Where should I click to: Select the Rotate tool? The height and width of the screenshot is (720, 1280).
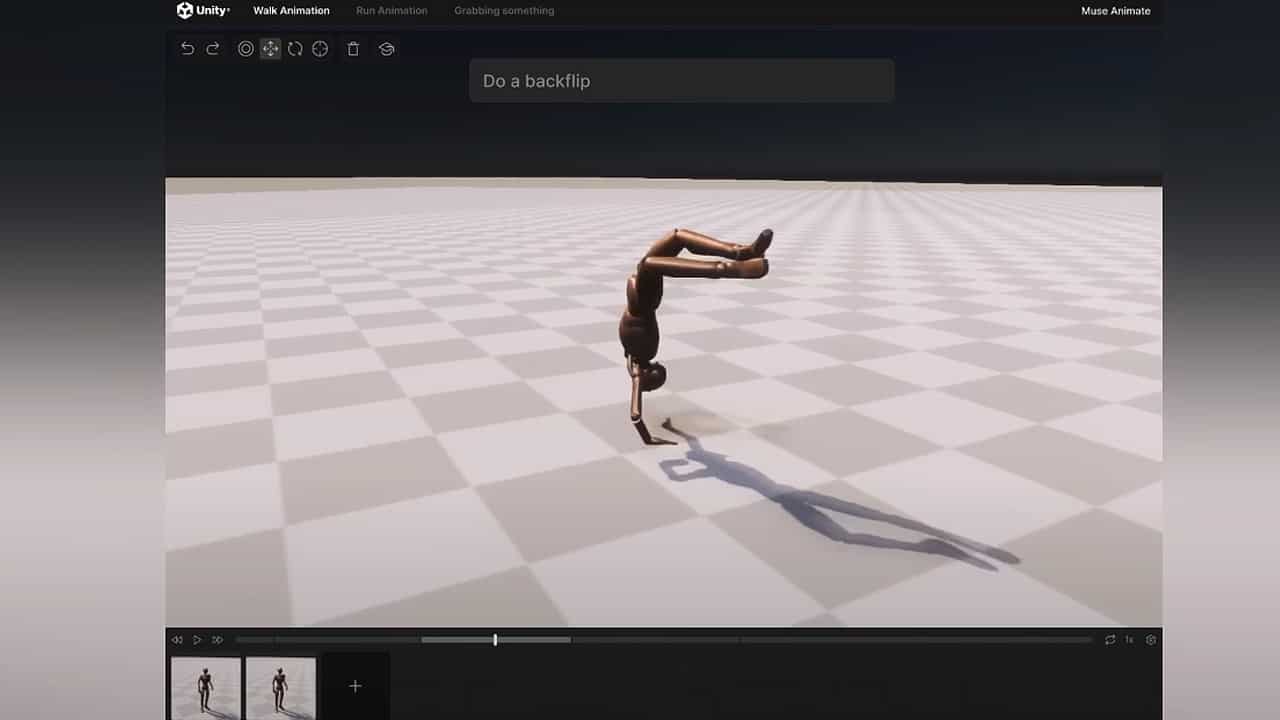click(295, 48)
